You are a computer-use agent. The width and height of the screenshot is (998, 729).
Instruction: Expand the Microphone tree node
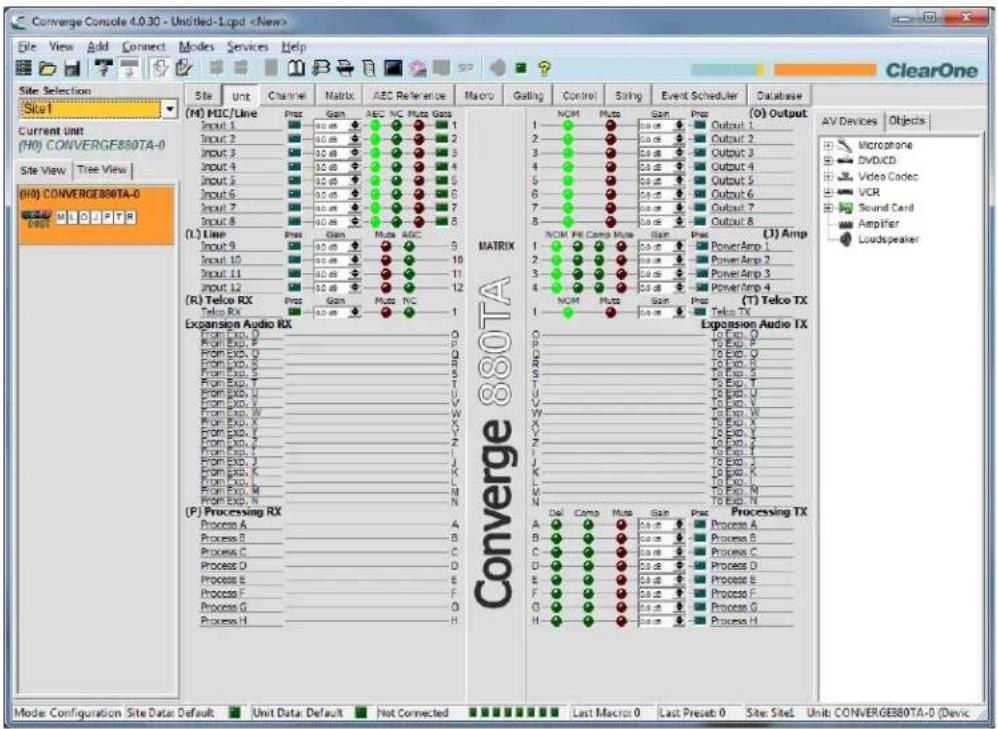pos(828,146)
